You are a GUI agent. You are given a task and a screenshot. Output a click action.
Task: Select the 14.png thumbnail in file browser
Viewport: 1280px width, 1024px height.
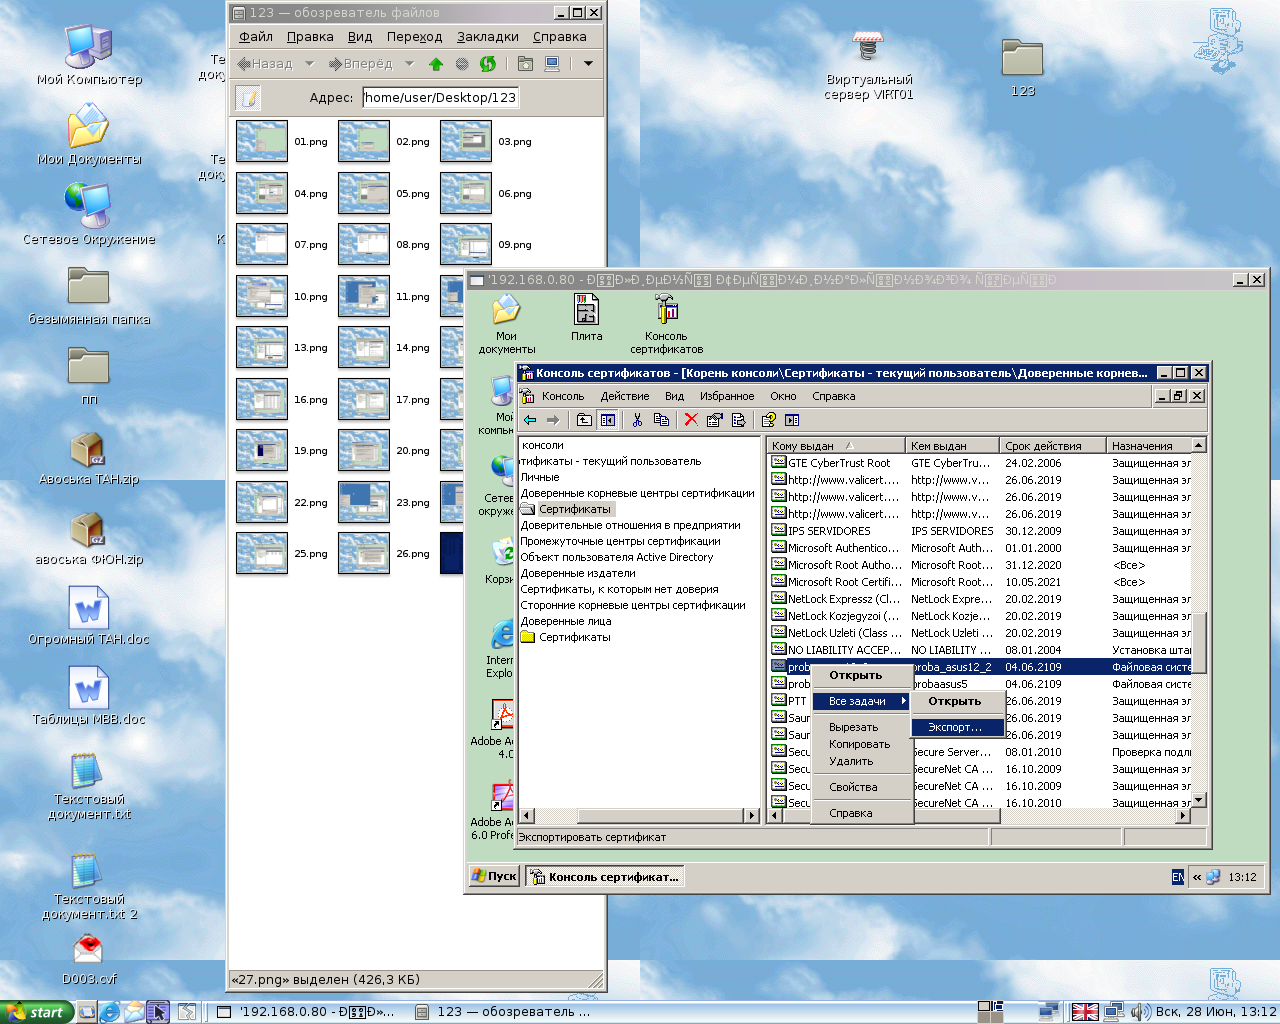click(364, 348)
